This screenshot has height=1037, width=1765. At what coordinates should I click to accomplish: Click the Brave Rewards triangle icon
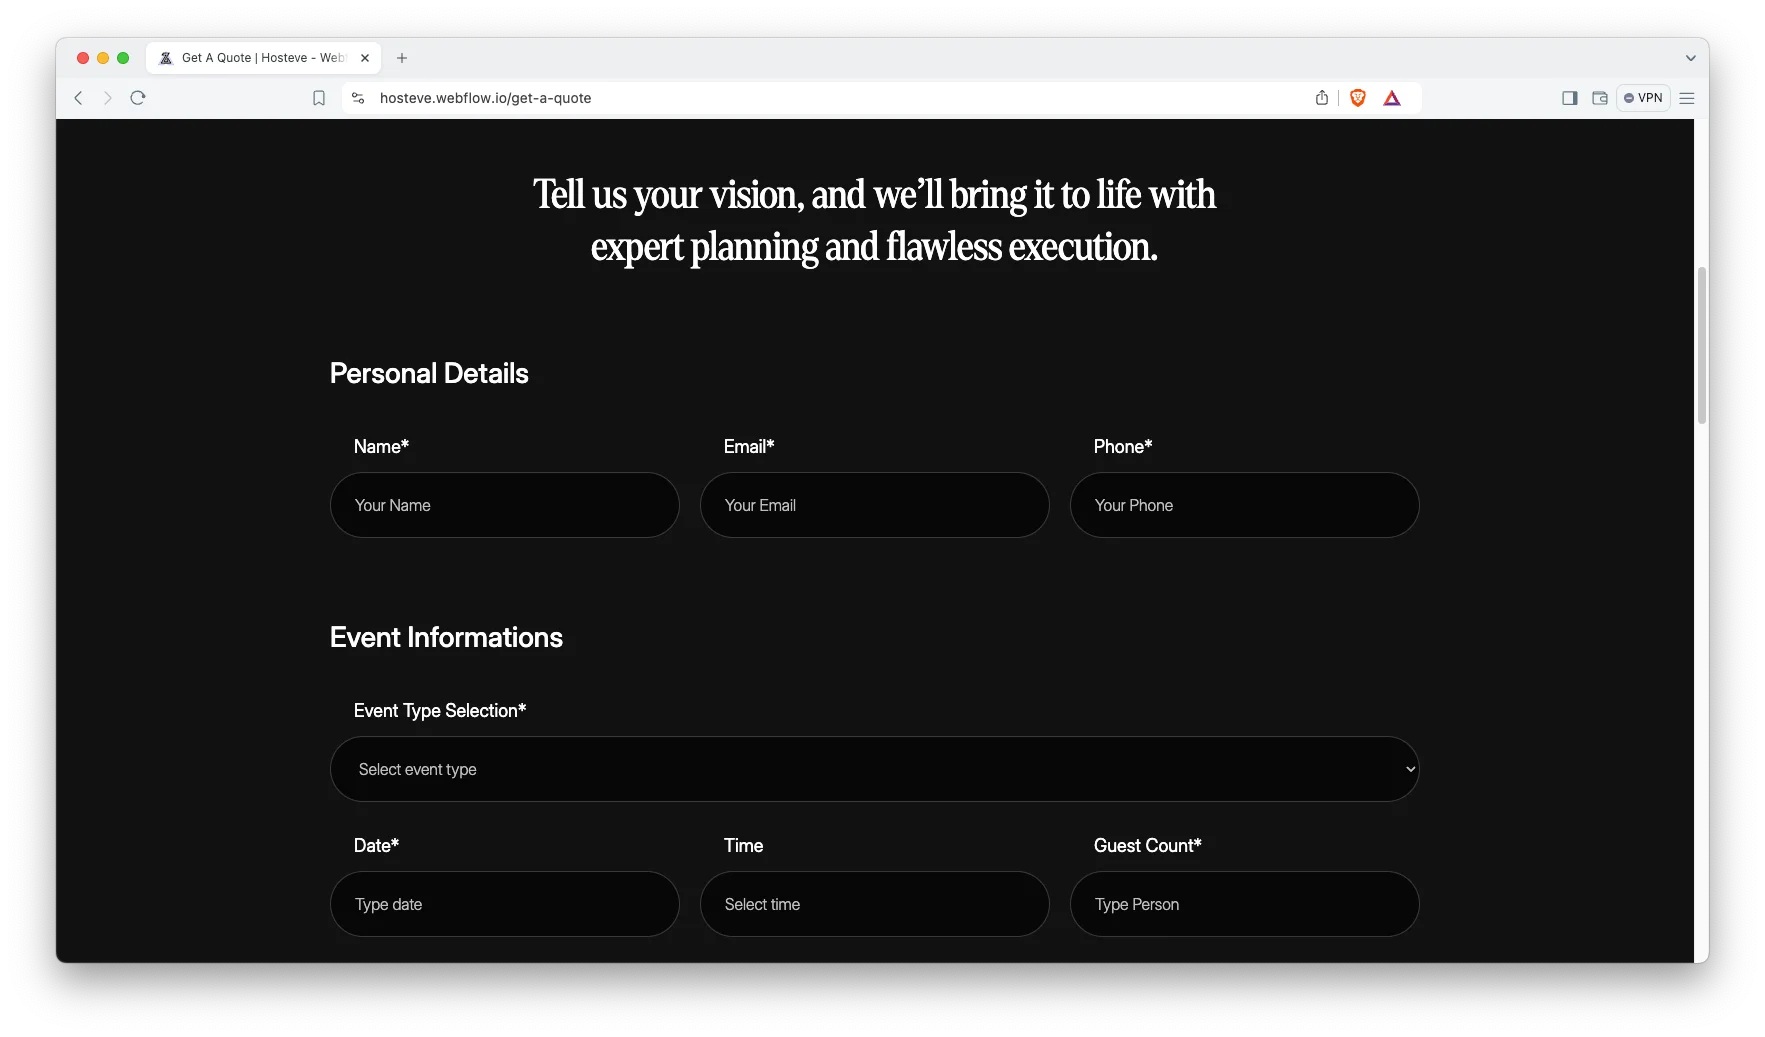coord(1392,98)
